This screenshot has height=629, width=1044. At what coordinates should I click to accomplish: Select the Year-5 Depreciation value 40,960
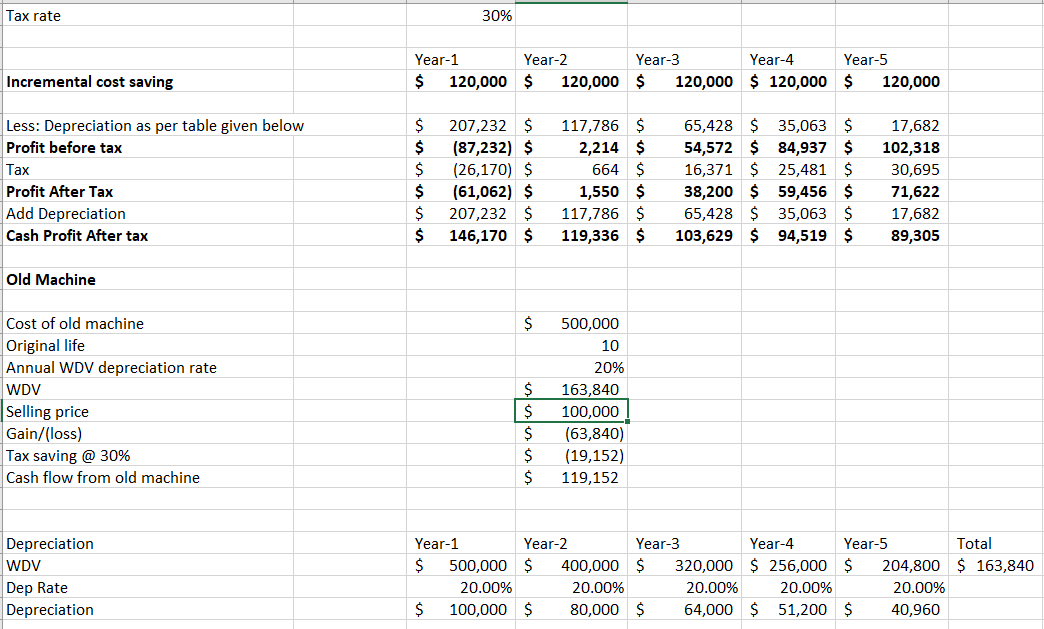(x=893, y=610)
